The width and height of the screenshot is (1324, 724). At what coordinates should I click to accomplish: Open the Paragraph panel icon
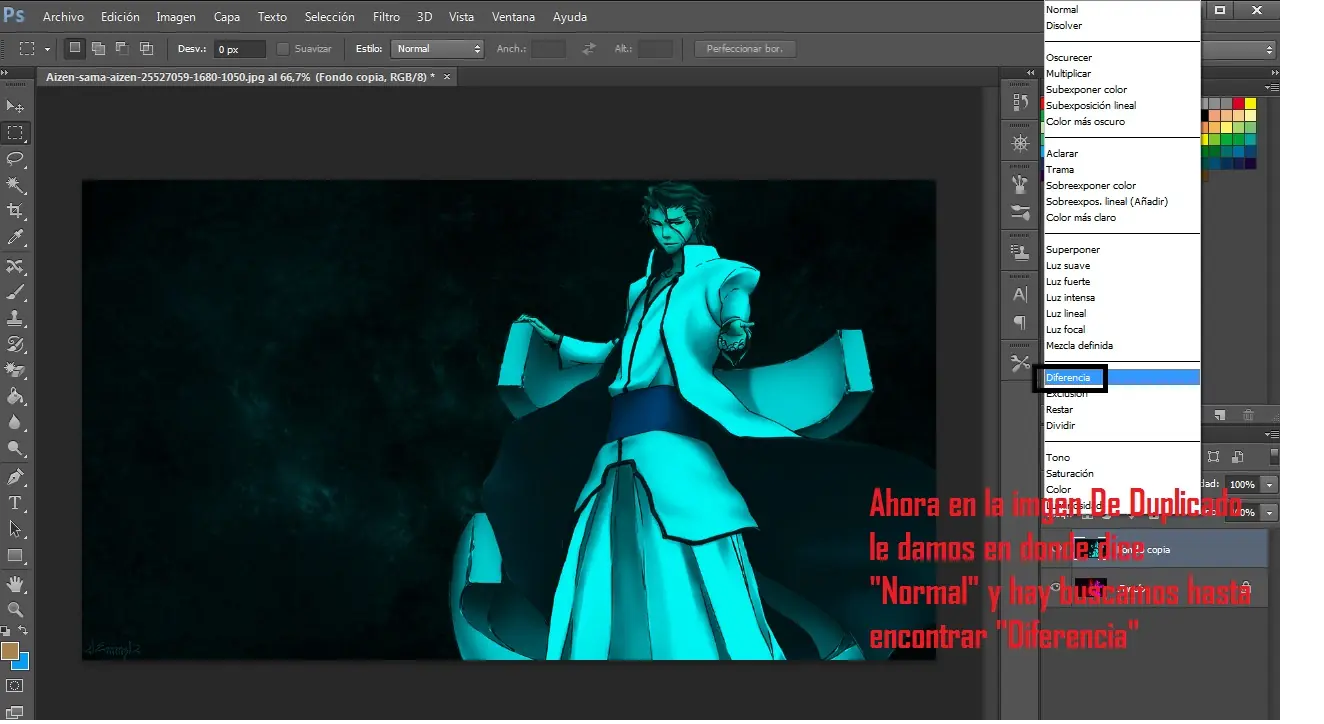point(1020,322)
